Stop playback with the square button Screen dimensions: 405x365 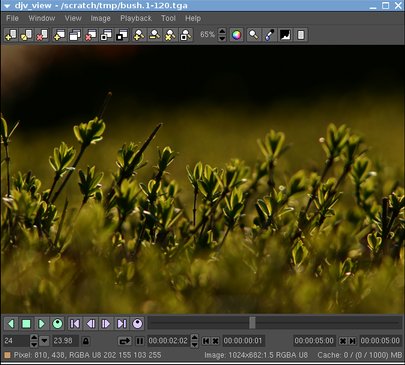click(26, 324)
